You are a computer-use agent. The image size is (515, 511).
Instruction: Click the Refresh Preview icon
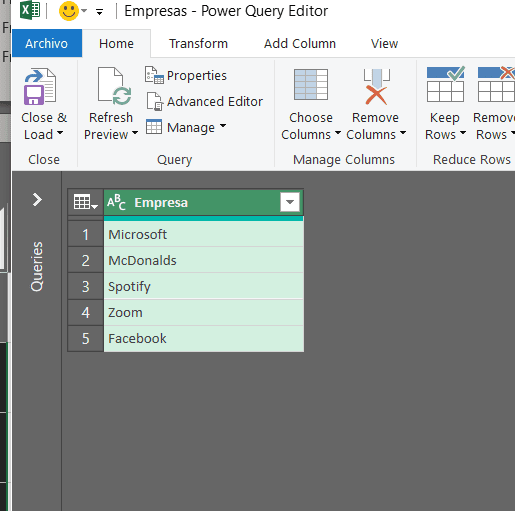(x=114, y=86)
